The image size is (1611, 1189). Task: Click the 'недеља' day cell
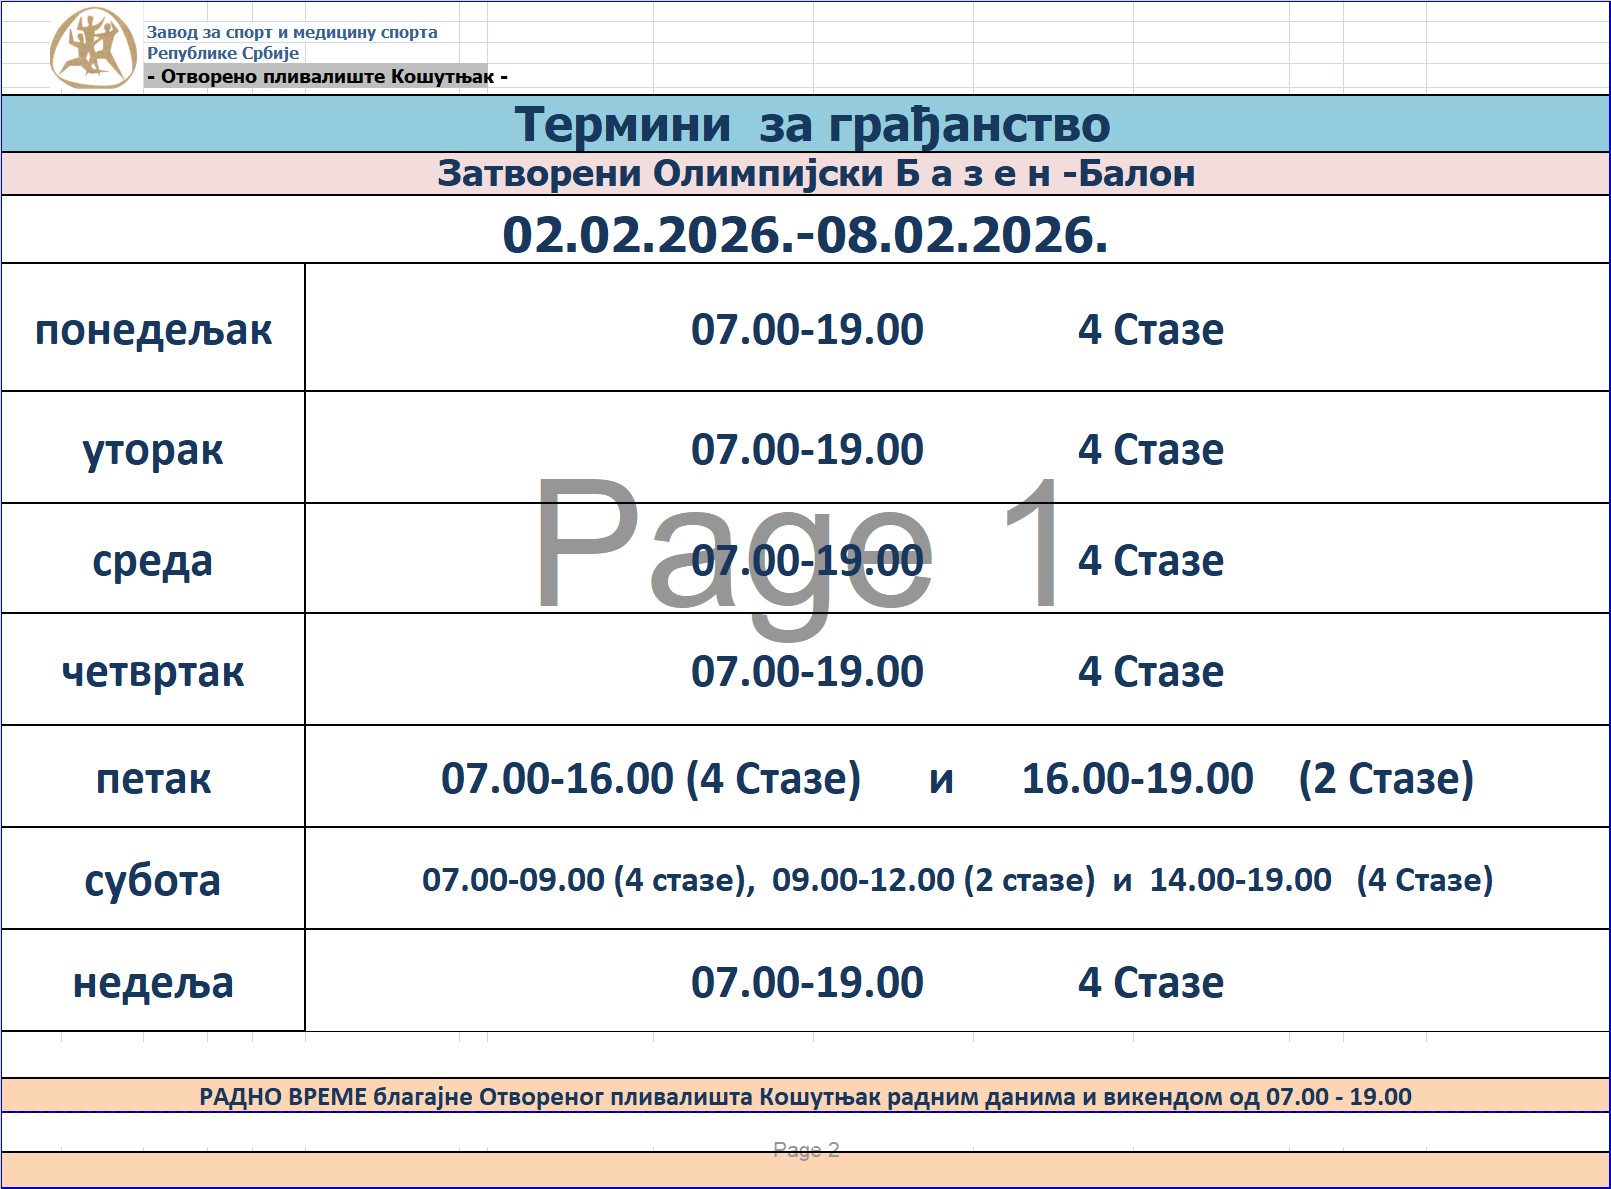[153, 982]
